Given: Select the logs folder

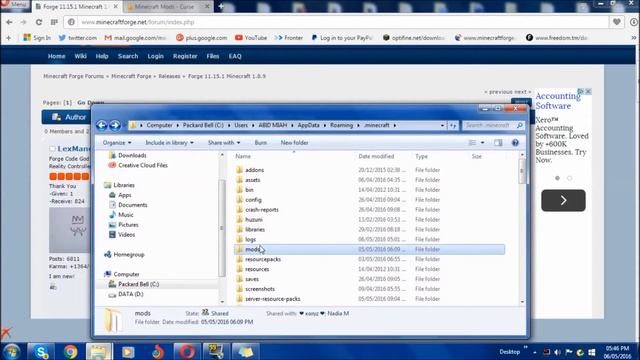Looking at the screenshot, I should [250, 239].
